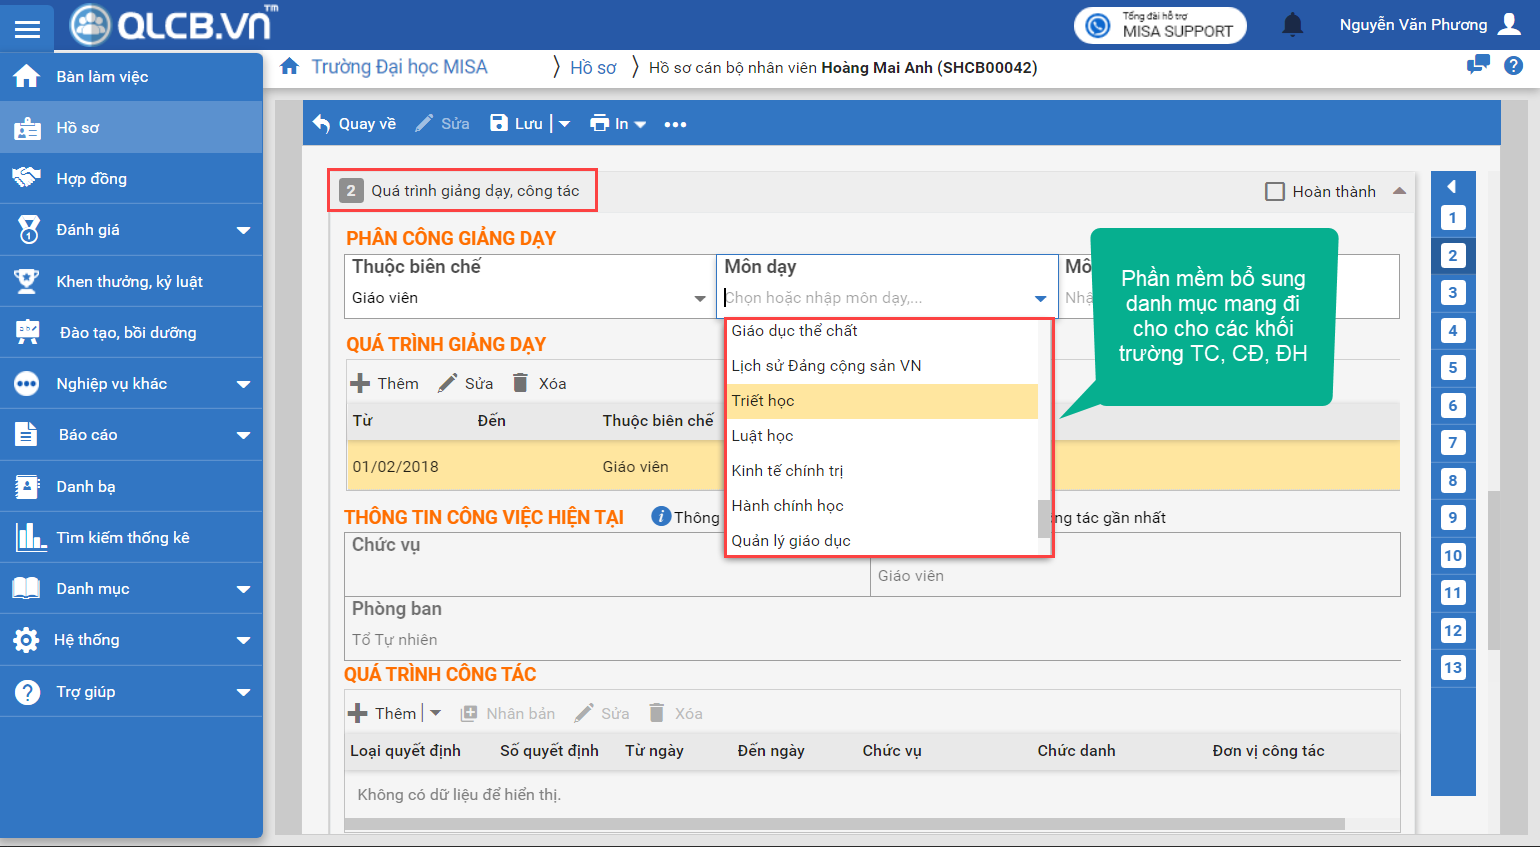Select Triết học from the list
The image size is (1540, 847).
tap(763, 401)
